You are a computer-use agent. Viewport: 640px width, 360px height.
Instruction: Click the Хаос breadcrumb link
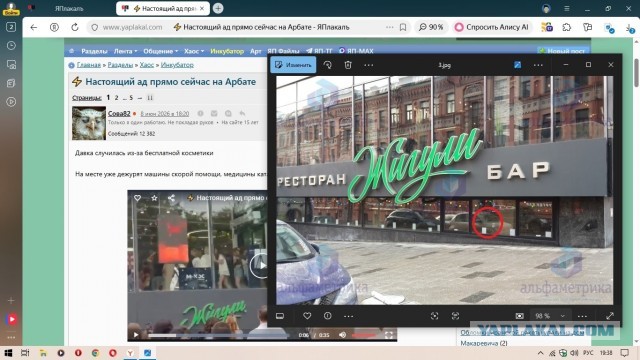pyautogui.click(x=147, y=65)
